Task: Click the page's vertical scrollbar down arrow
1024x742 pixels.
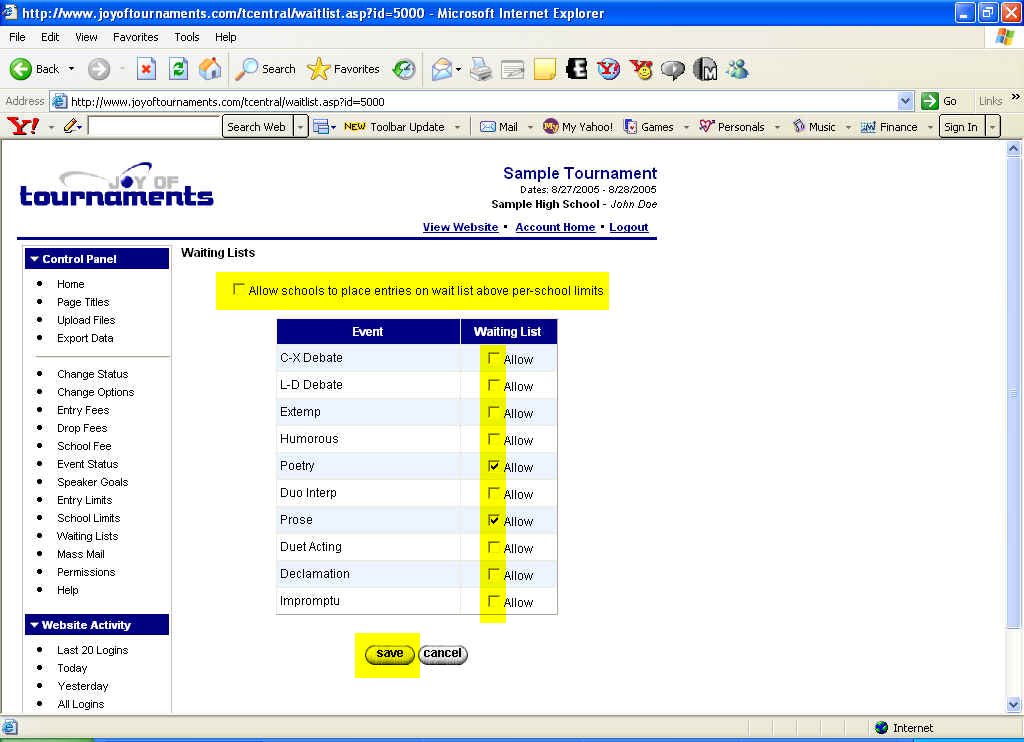Action: tap(1014, 704)
